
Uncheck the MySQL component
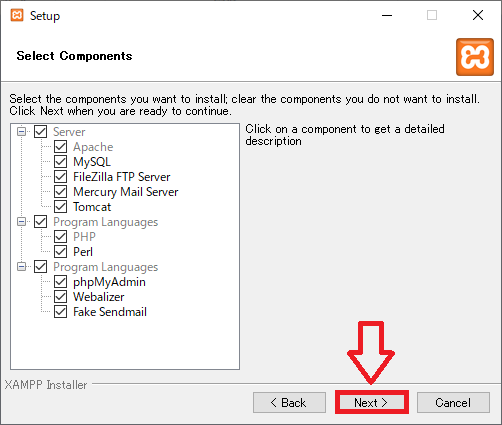coord(60,162)
